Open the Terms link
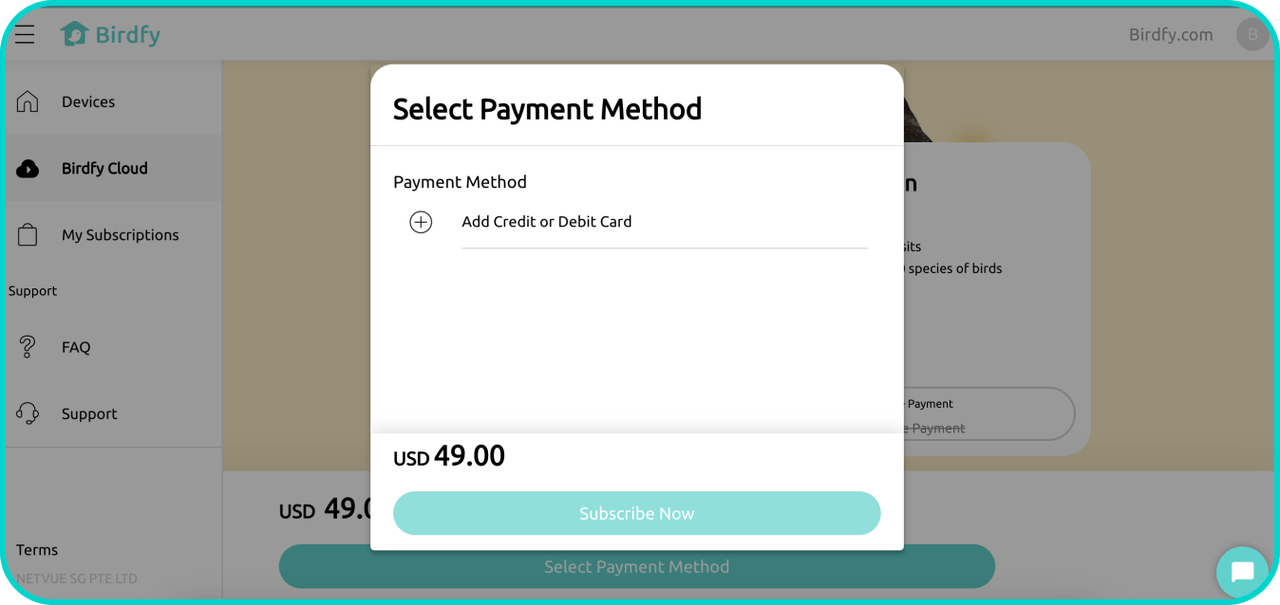1280x605 pixels. point(37,550)
